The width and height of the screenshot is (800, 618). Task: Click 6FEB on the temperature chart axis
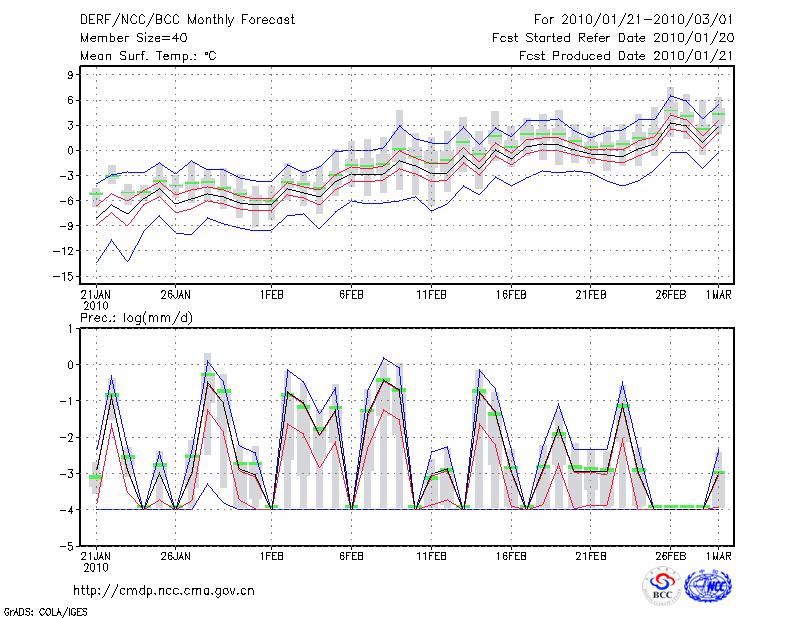pyautogui.click(x=350, y=295)
